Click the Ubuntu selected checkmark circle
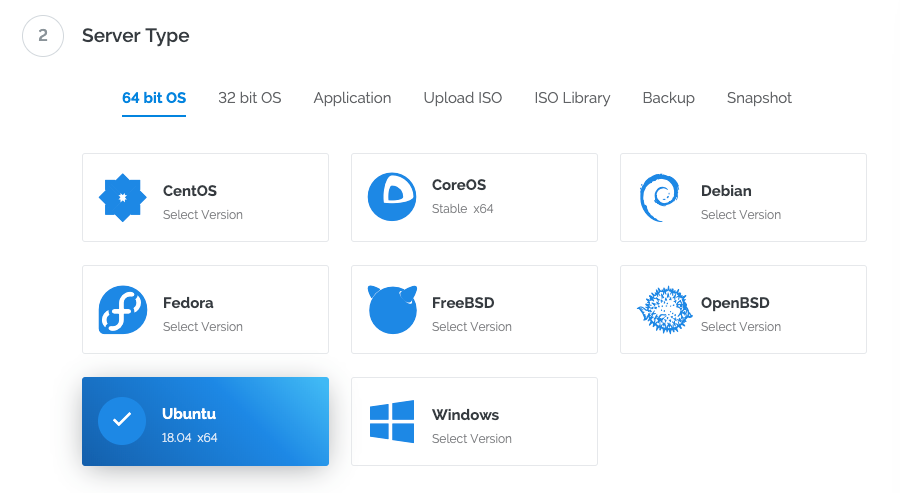900x493 pixels. point(122,421)
